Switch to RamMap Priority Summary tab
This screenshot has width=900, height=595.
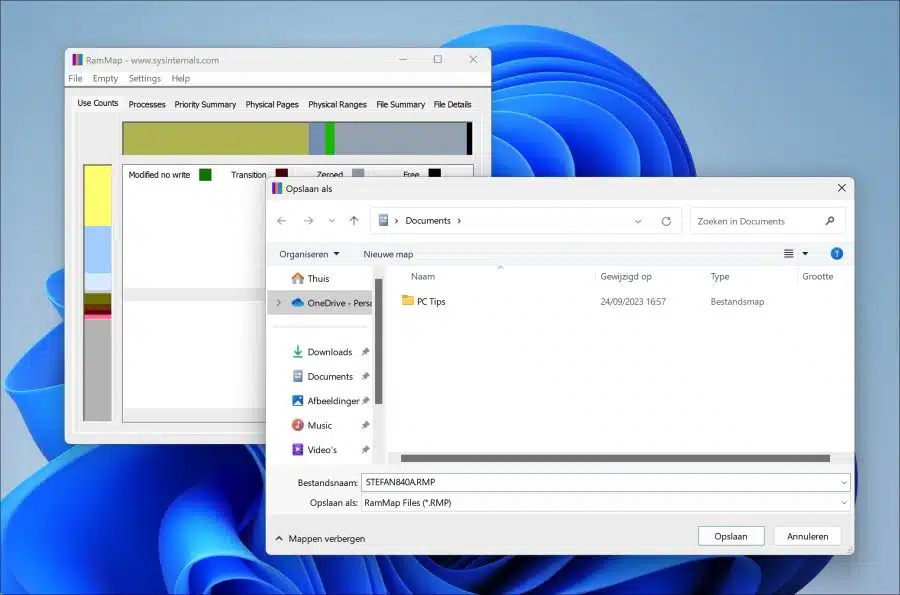(x=205, y=104)
